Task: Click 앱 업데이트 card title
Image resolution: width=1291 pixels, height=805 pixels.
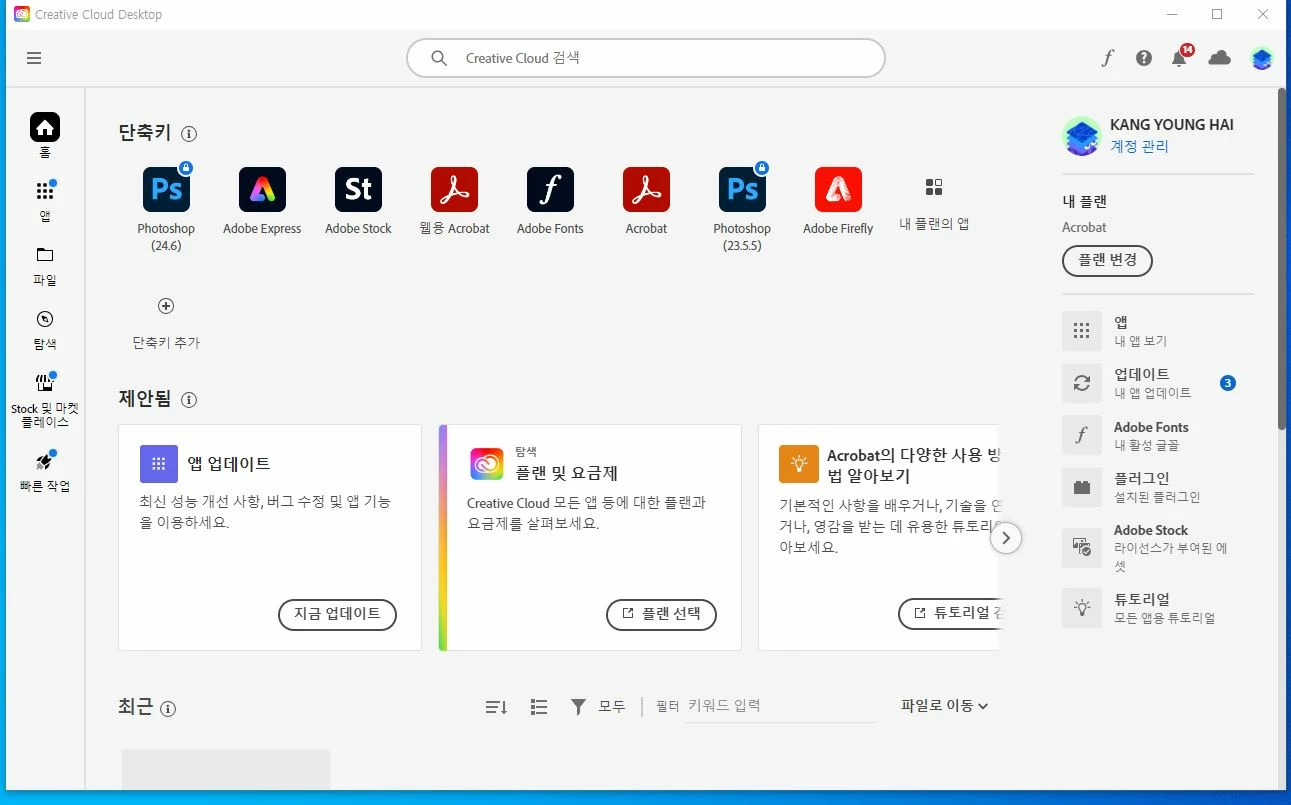Action: (229, 464)
